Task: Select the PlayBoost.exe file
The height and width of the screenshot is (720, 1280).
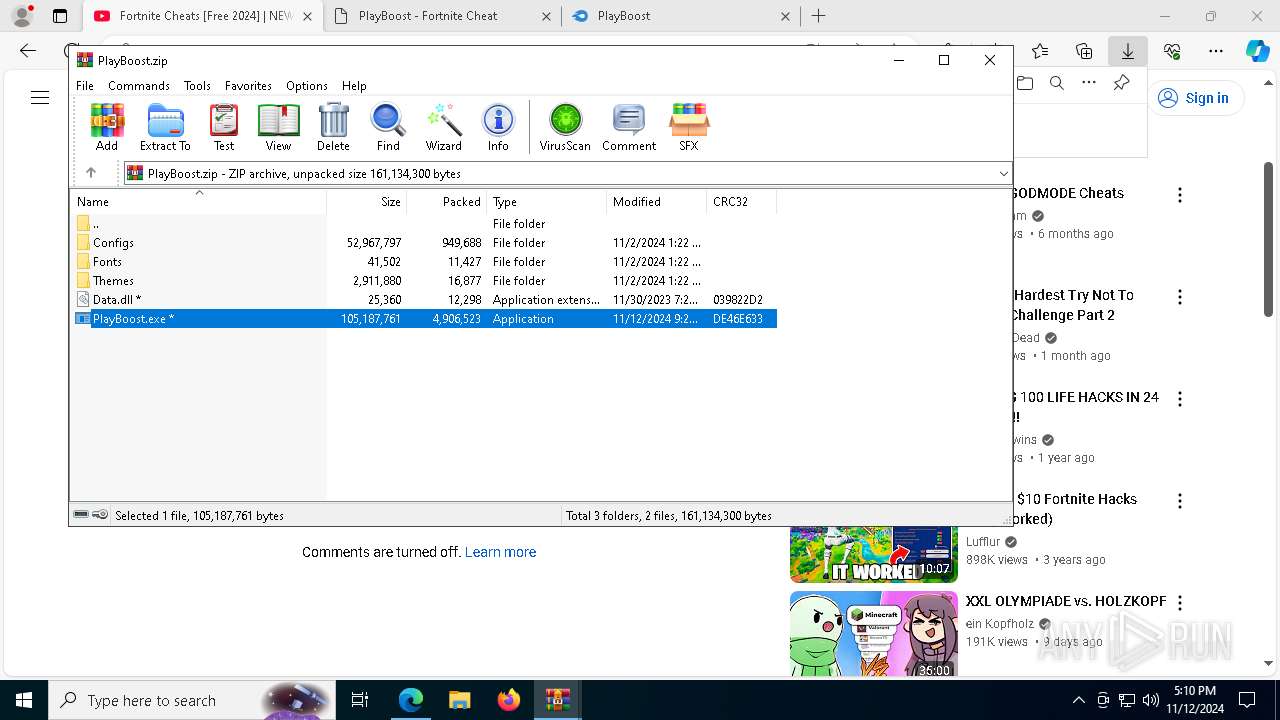Action: 425,319
